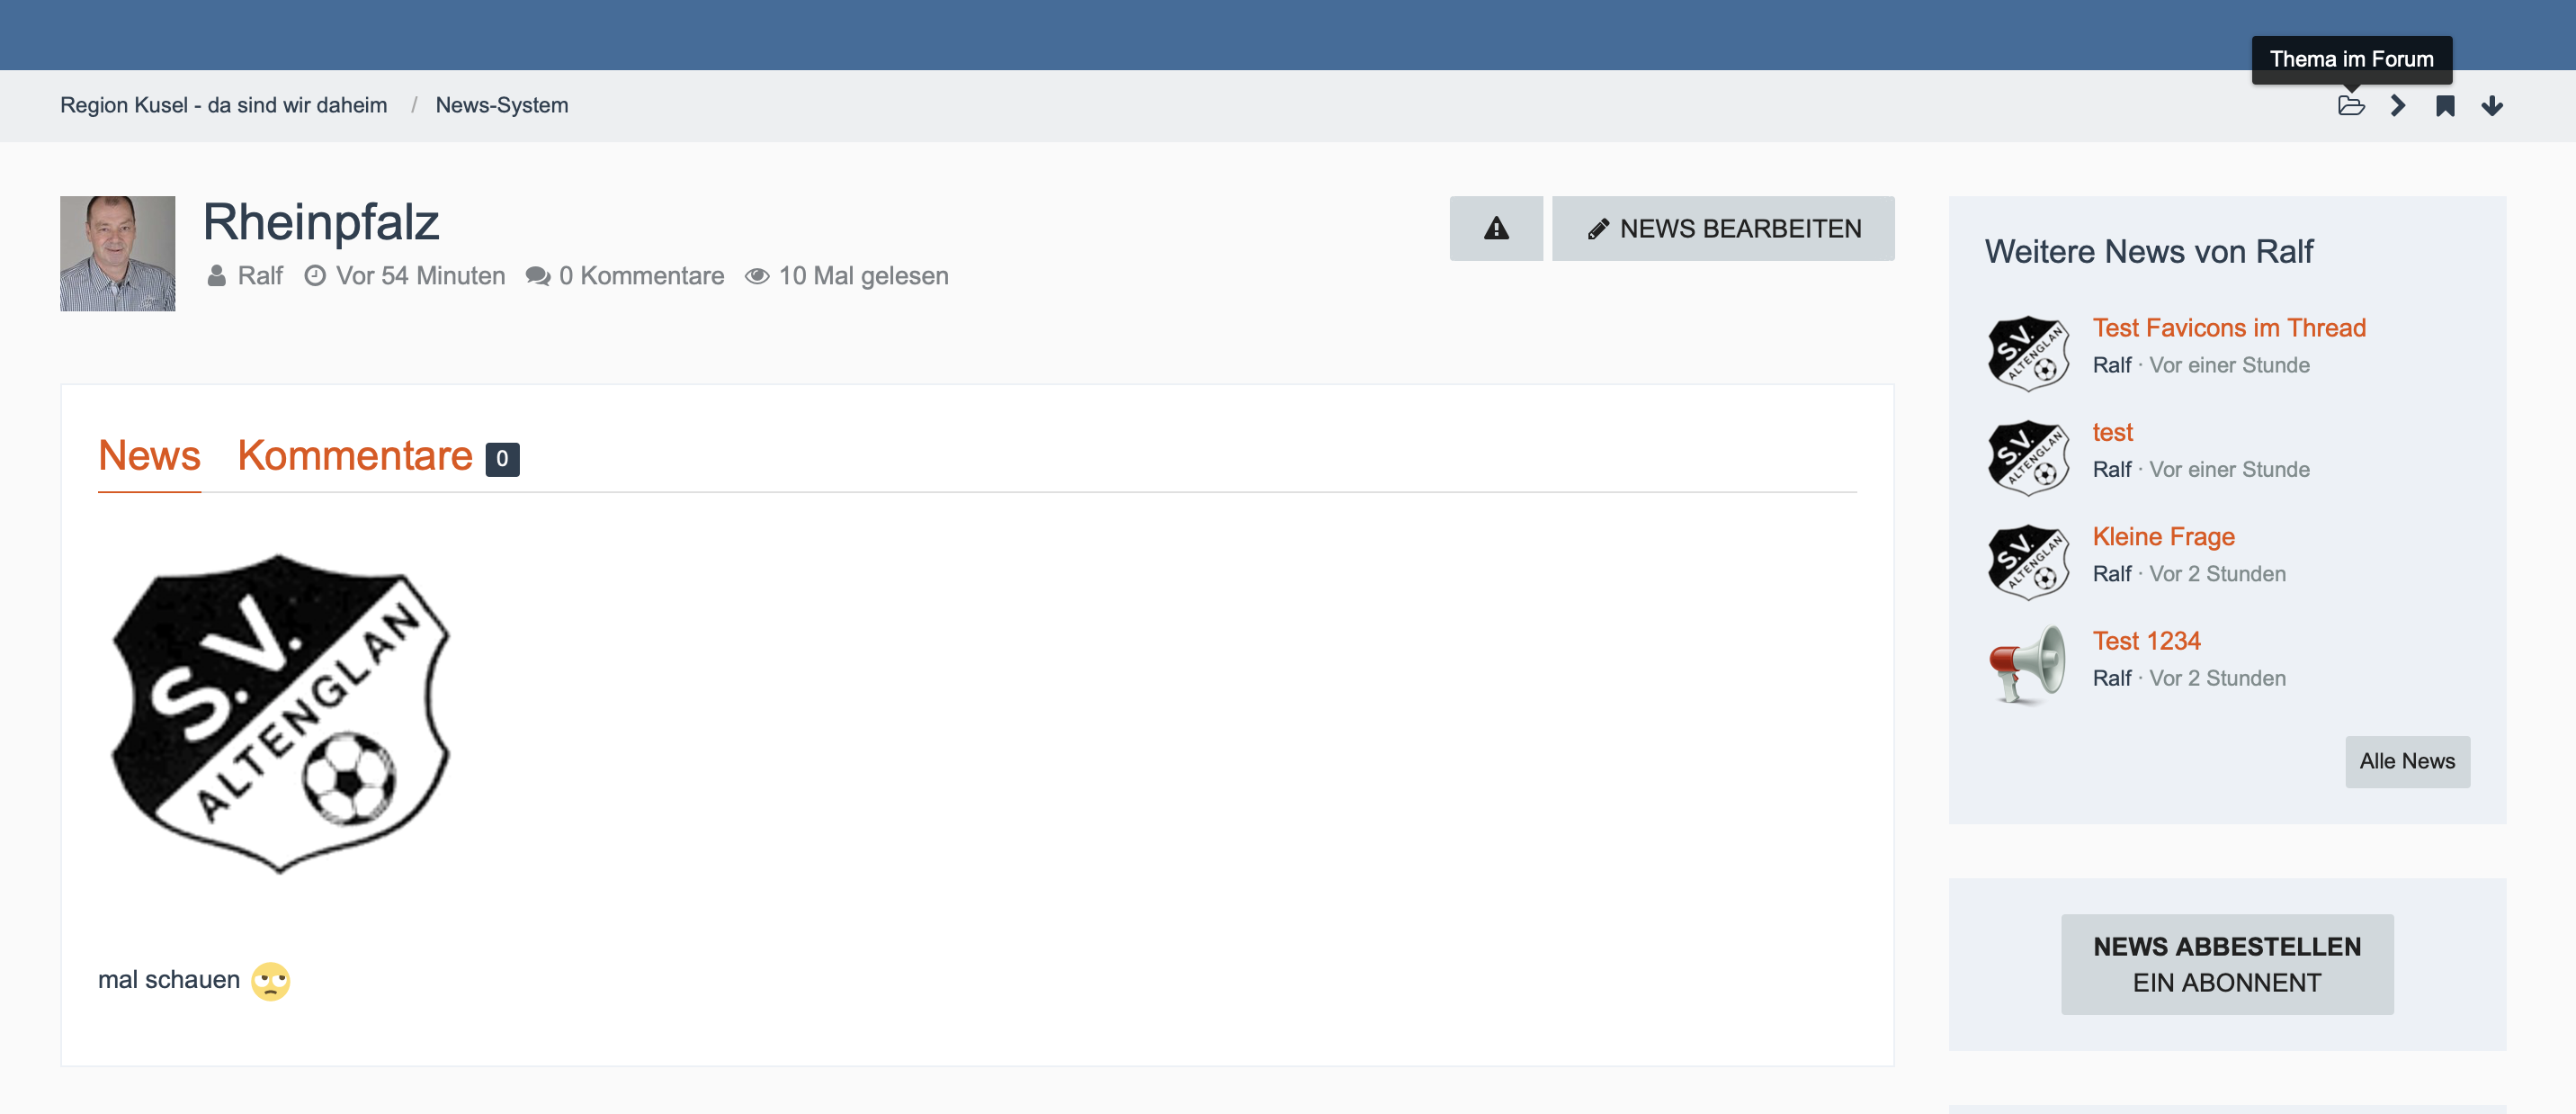Click Ralf's avatar photo

(117, 253)
